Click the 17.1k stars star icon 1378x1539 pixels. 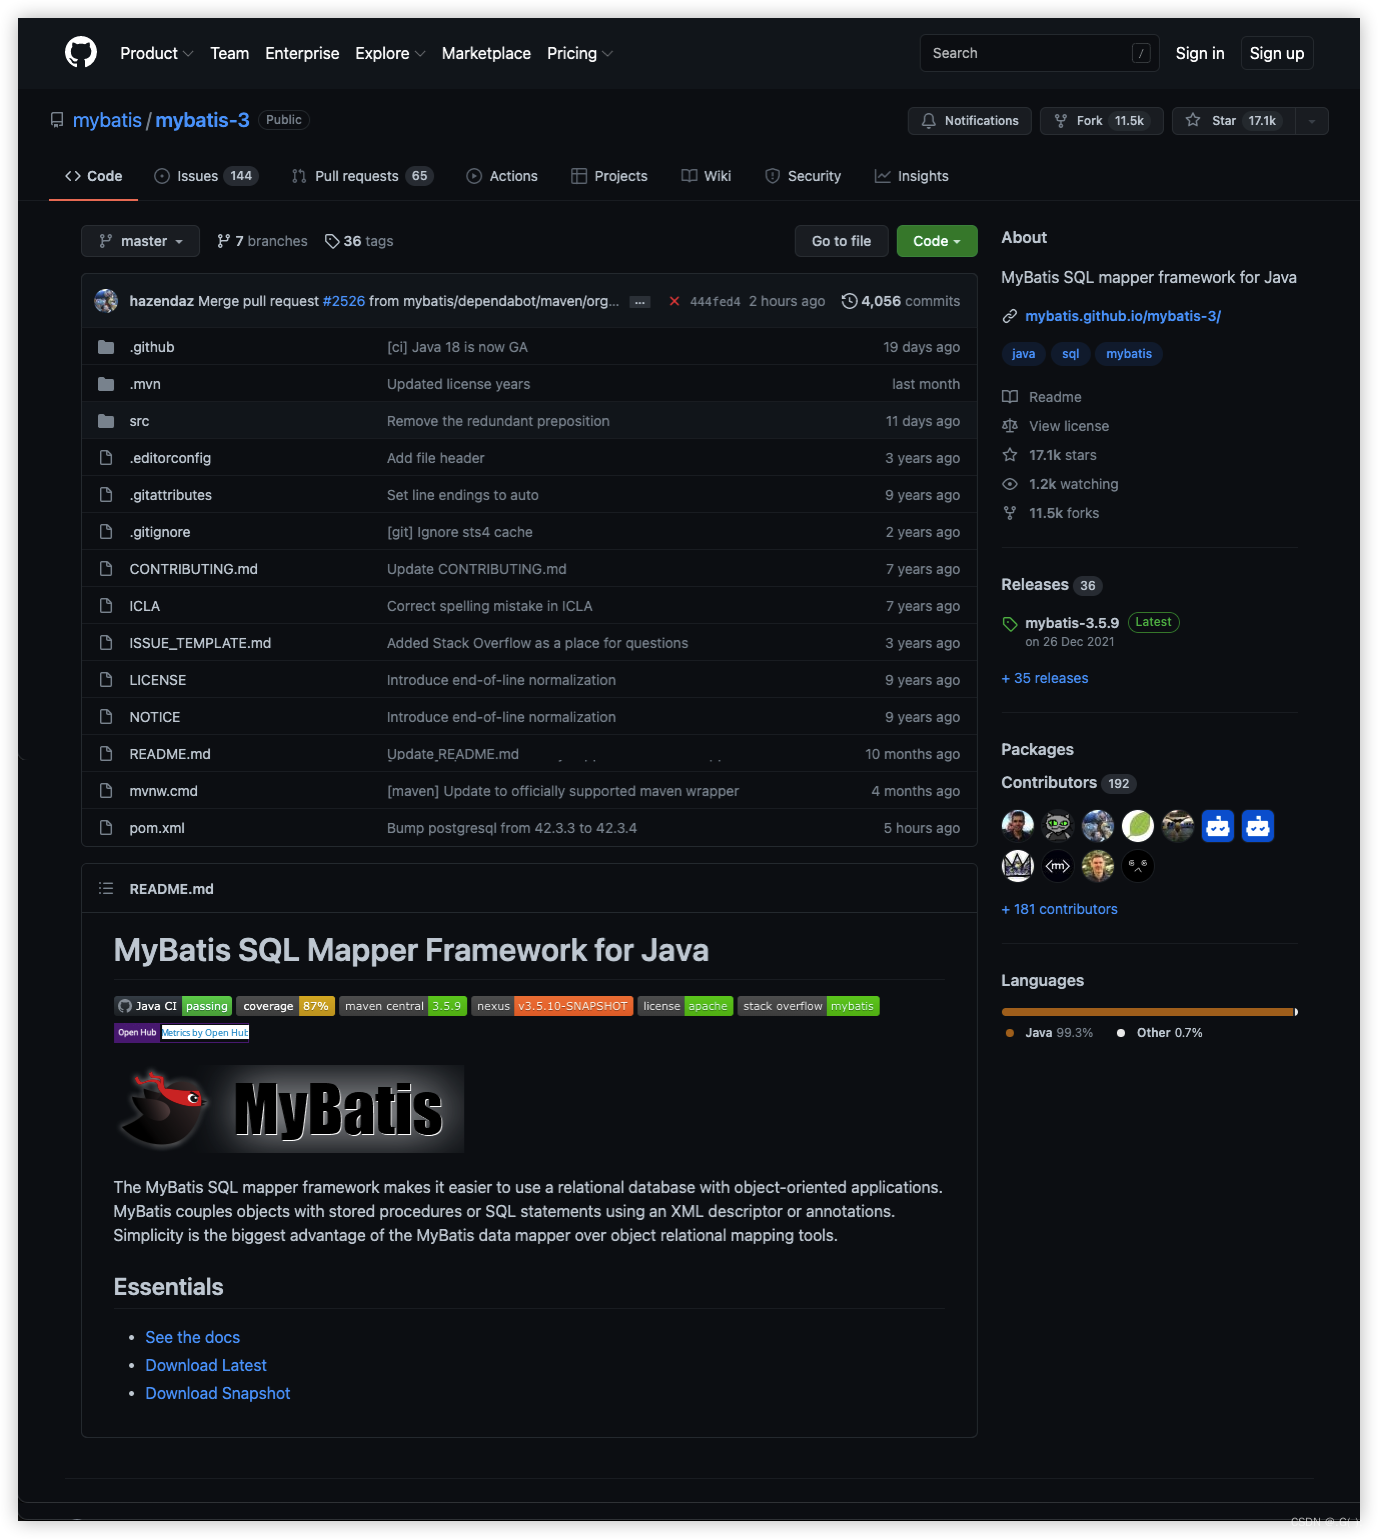[1010, 455]
